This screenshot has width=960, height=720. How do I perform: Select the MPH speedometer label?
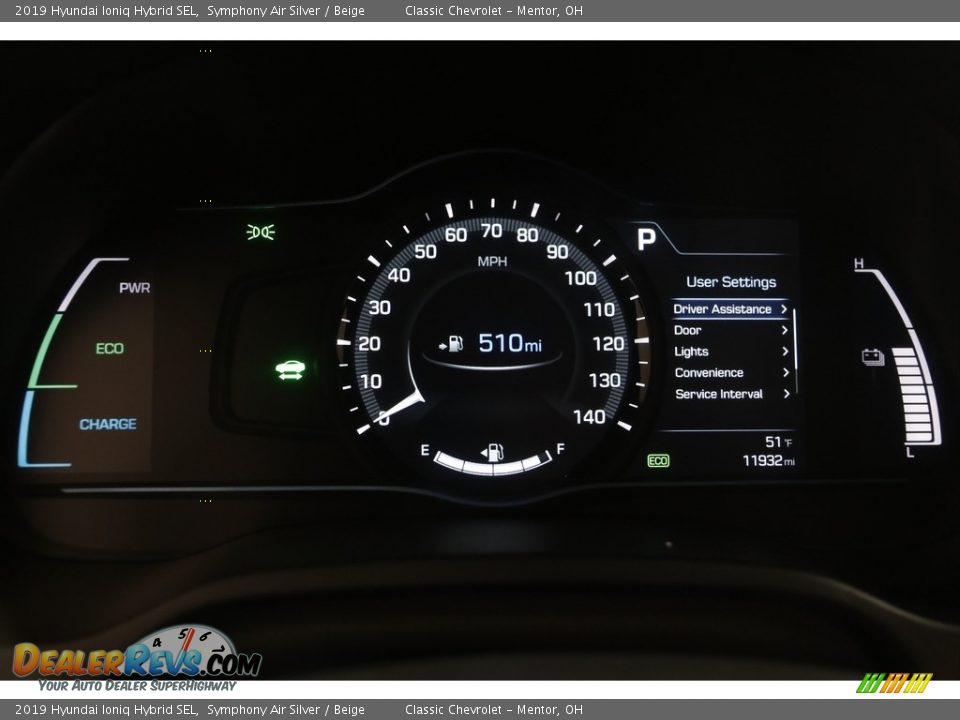492,262
